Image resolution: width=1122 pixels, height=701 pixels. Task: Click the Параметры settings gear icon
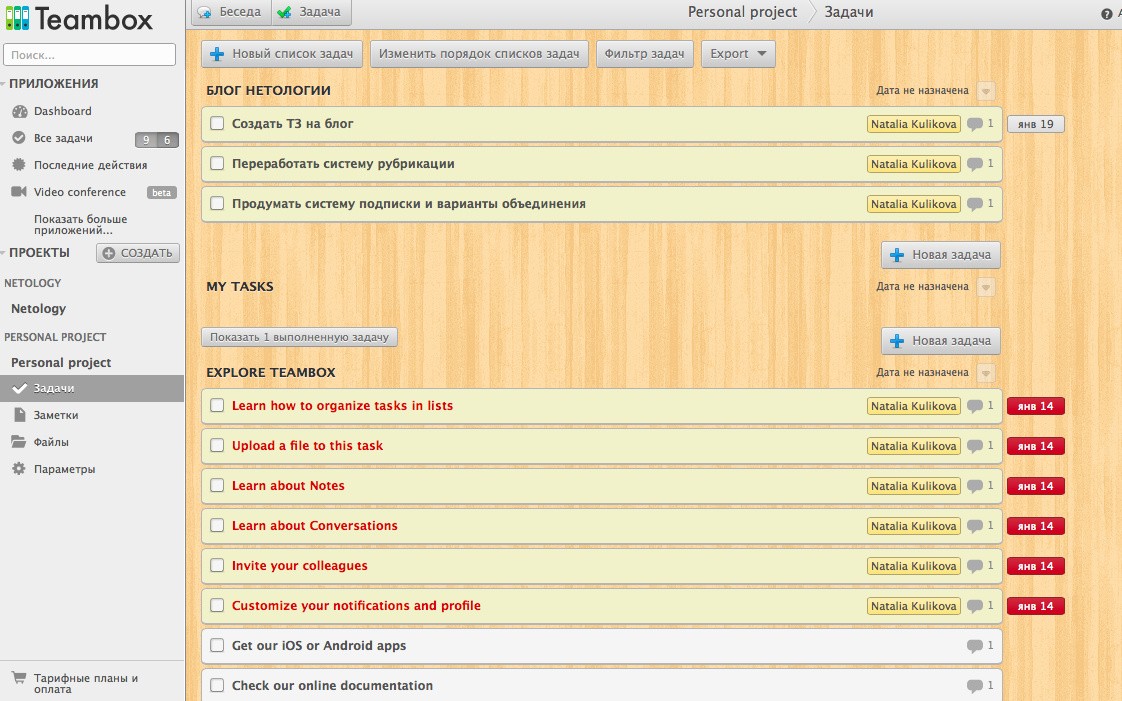pos(19,469)
